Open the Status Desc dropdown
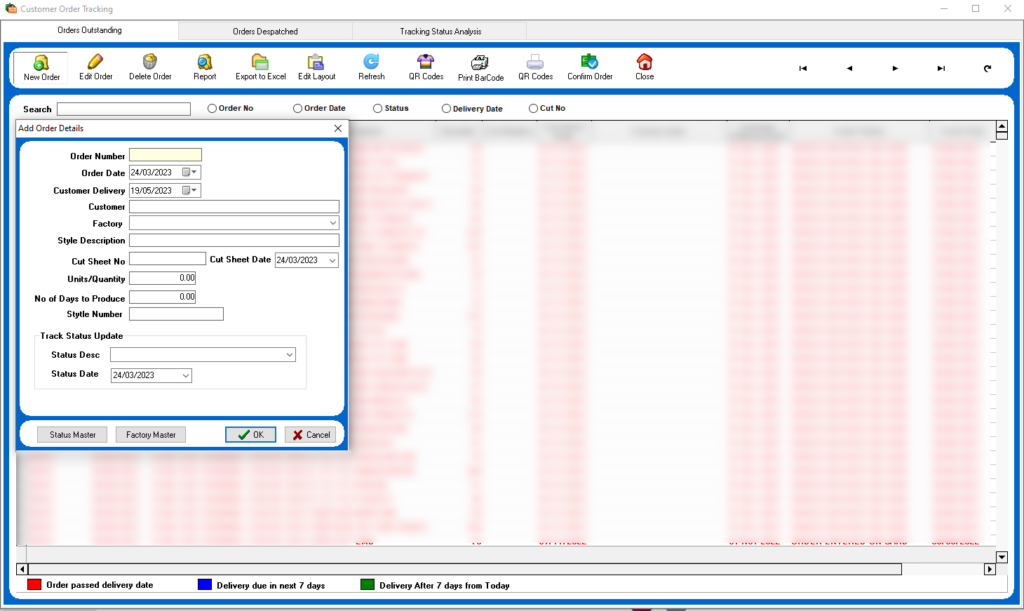 [x=290, y=355]
